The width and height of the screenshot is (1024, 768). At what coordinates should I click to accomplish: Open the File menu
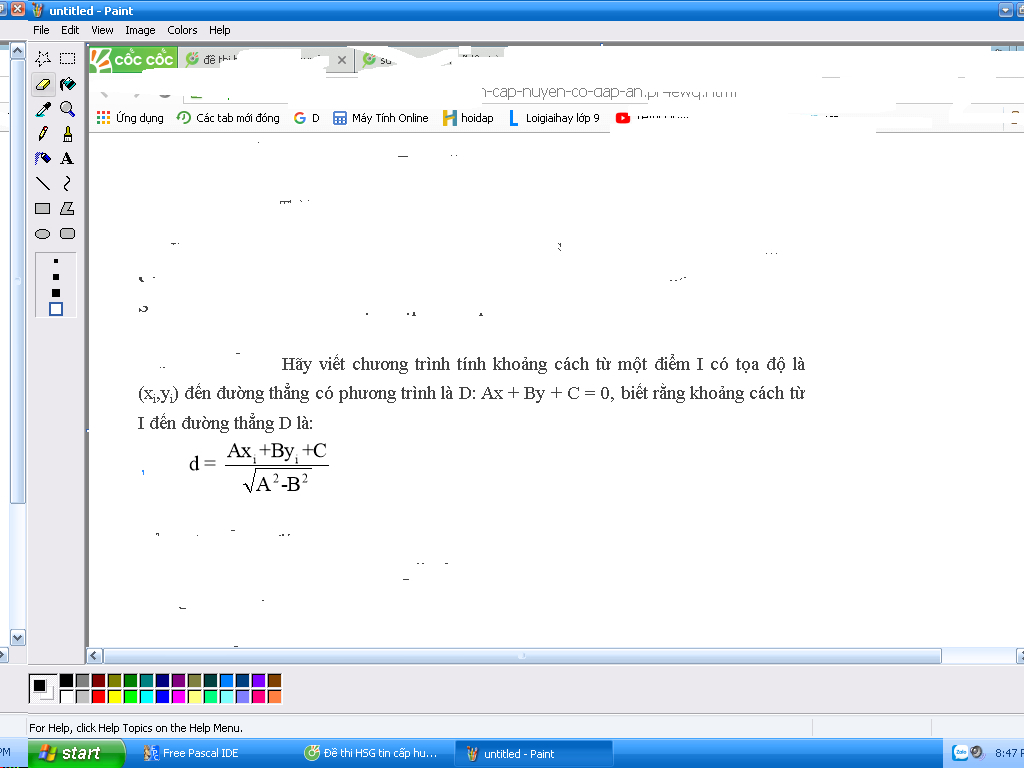pos(41,30)
